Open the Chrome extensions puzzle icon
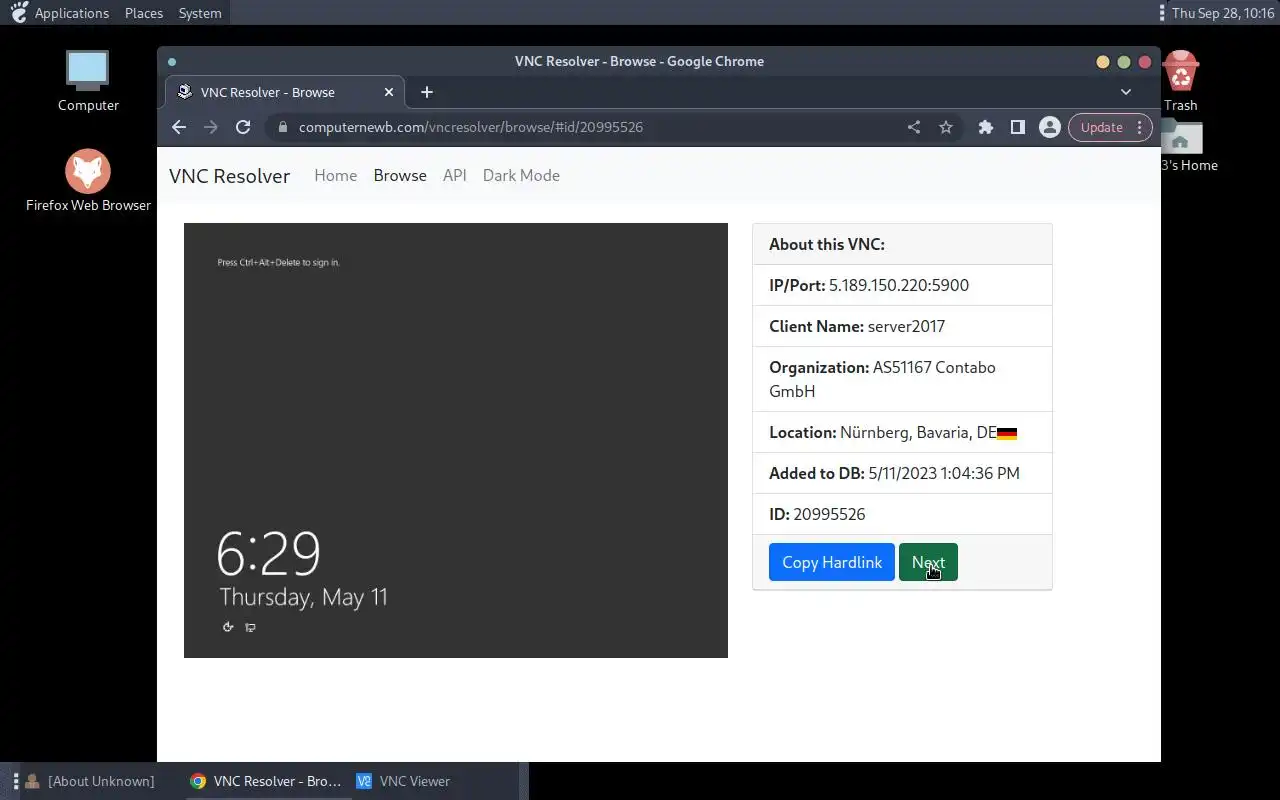 click(x=986, y=127)
